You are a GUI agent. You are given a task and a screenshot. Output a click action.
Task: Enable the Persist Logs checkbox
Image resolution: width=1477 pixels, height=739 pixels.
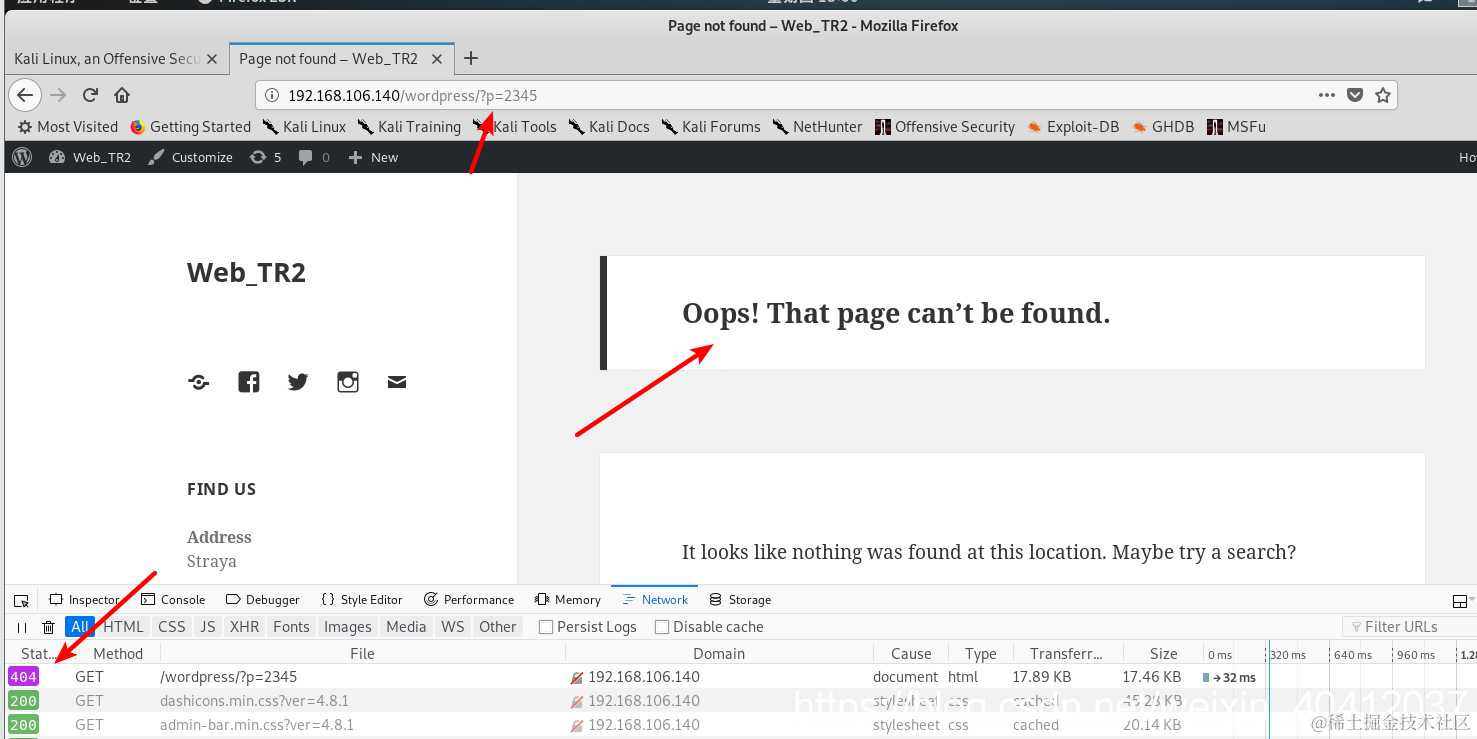[545, 627]
